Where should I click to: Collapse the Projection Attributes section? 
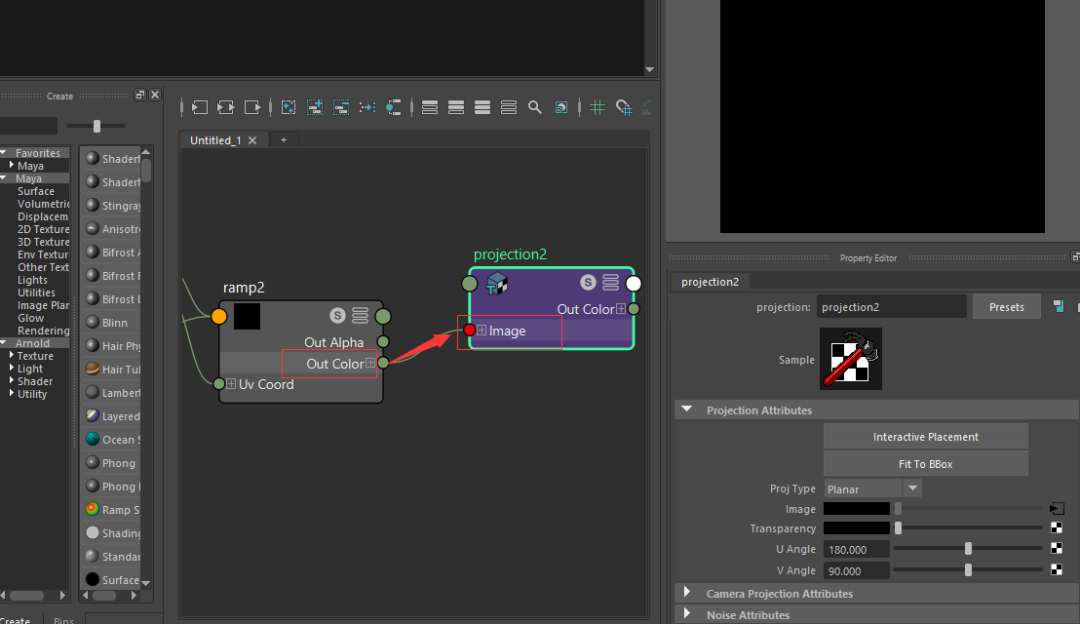click(687, 410)
